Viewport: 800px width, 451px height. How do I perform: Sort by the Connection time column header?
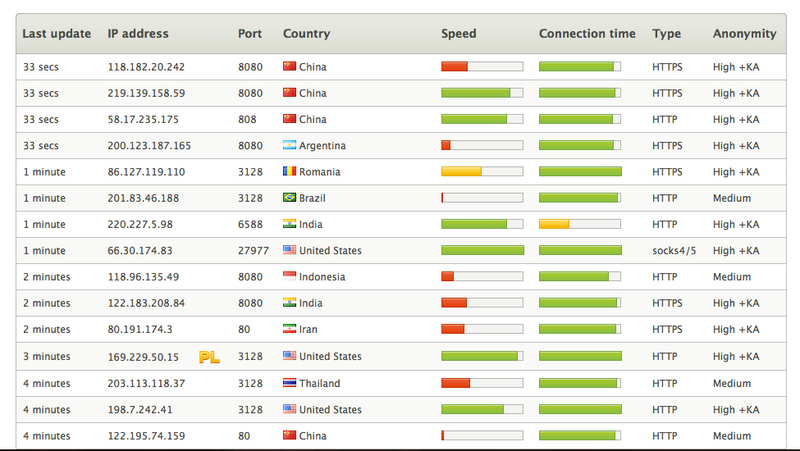coord(587,34)
